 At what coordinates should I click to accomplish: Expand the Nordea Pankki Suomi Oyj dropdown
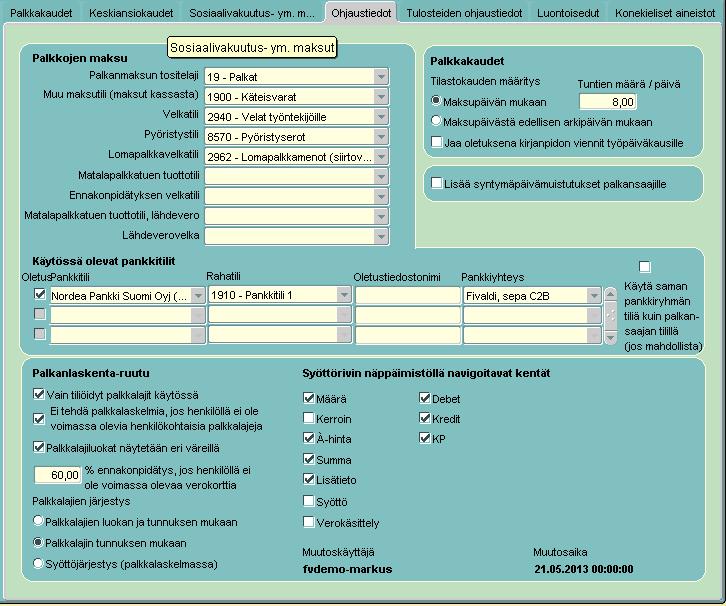point(198,296)
